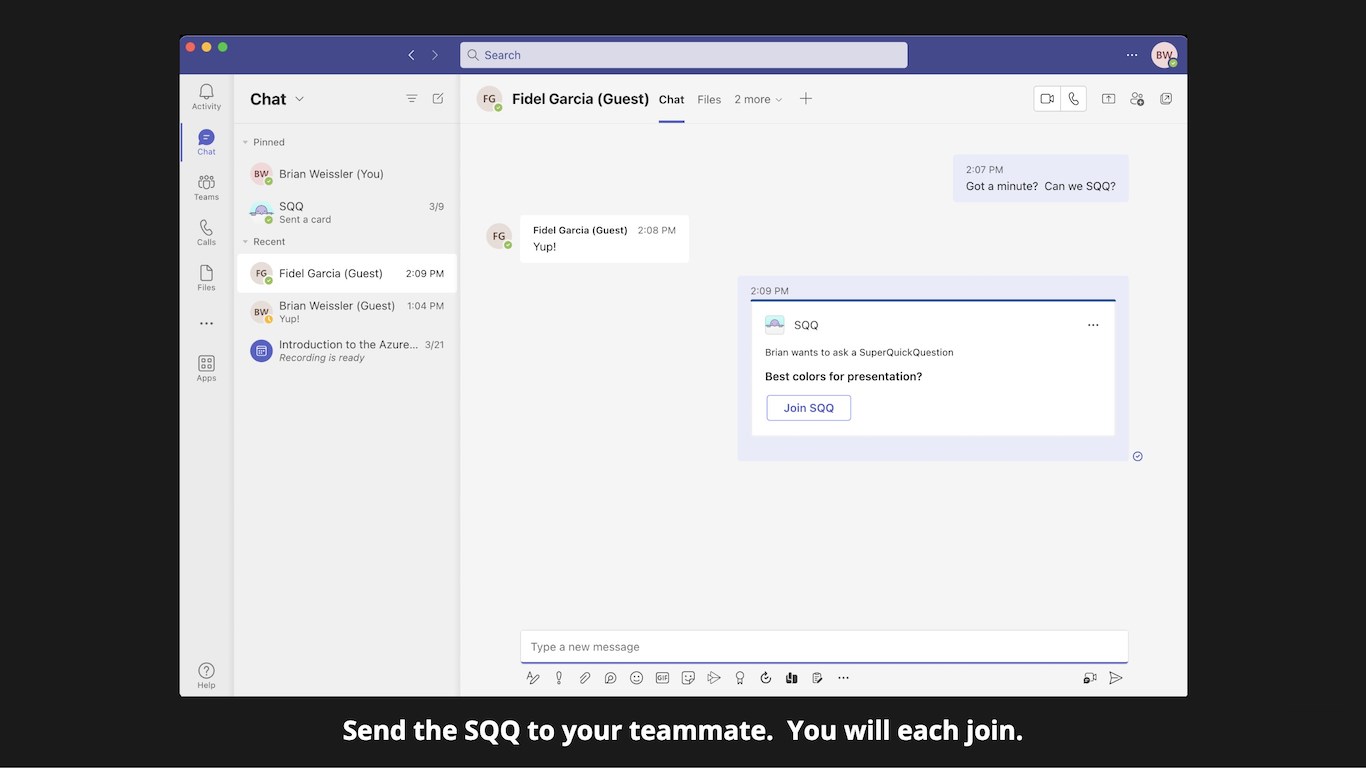Viewport: 1366px width, 768px height.
Task: Start an audio call with Fidel
Action: point(1073,99)
